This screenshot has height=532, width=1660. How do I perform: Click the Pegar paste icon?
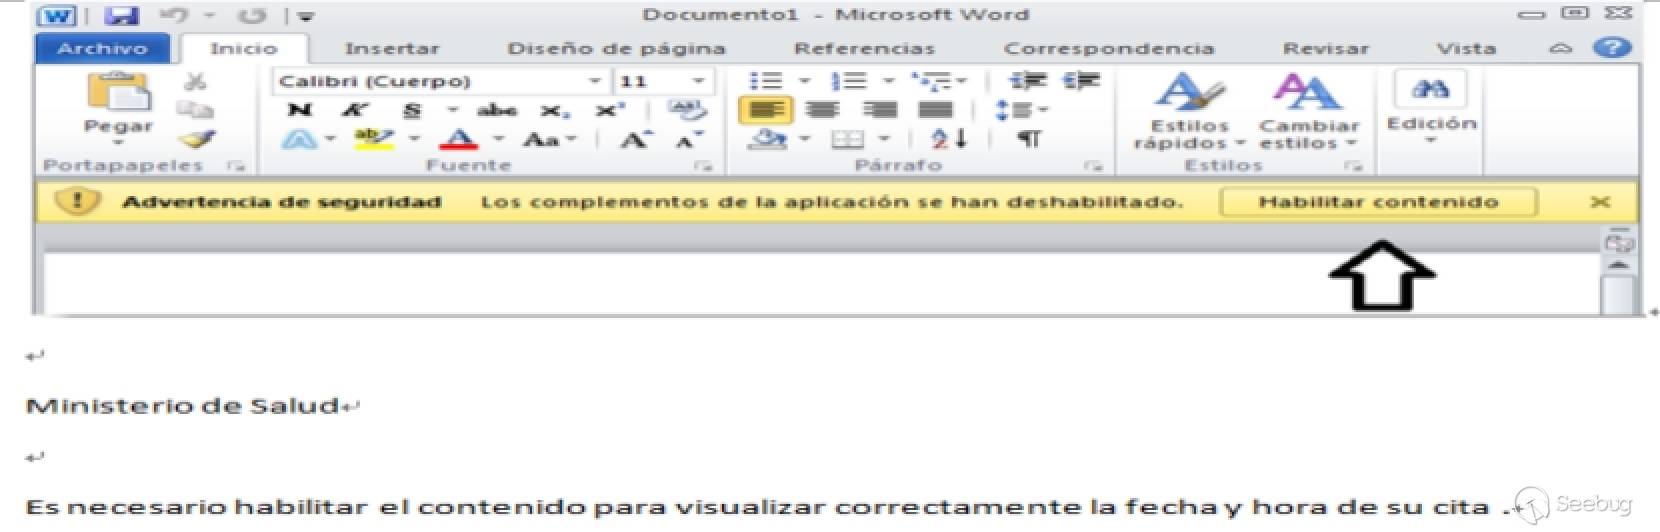tap(118, 92)
